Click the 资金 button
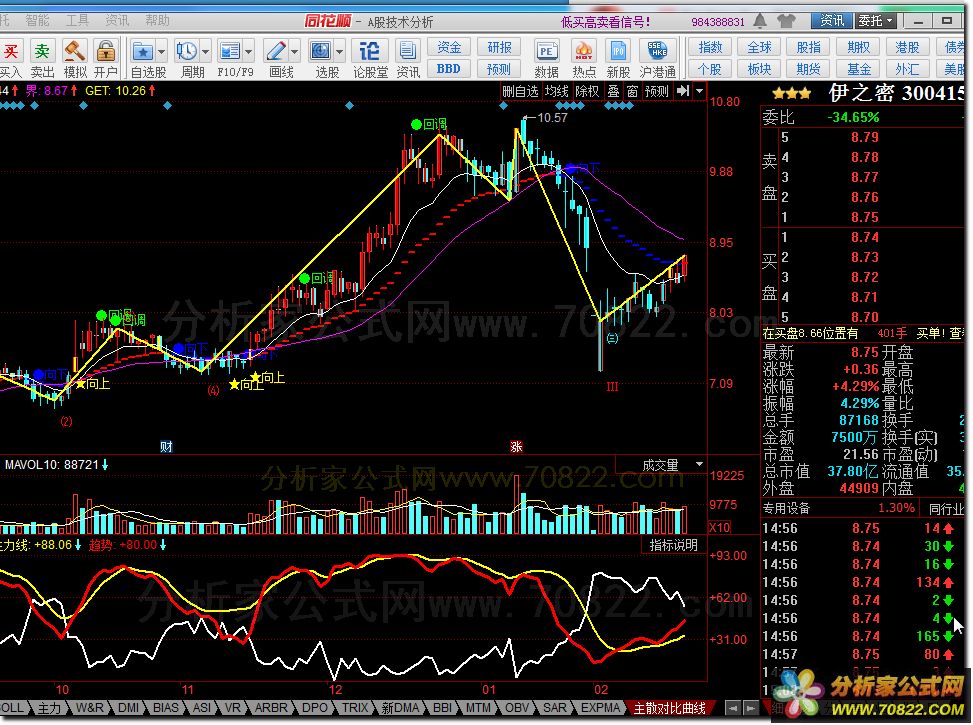 (x=449, y=47)
